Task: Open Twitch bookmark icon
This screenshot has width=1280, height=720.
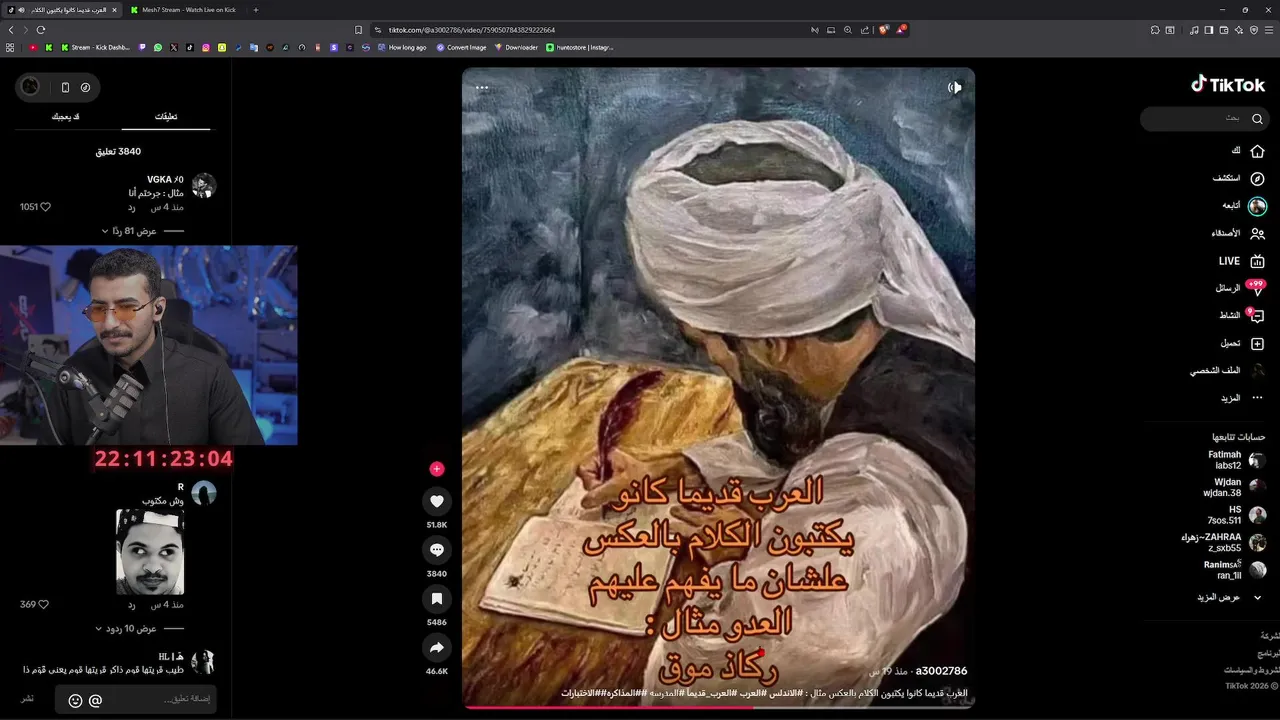Action: (x=141, y=47)
